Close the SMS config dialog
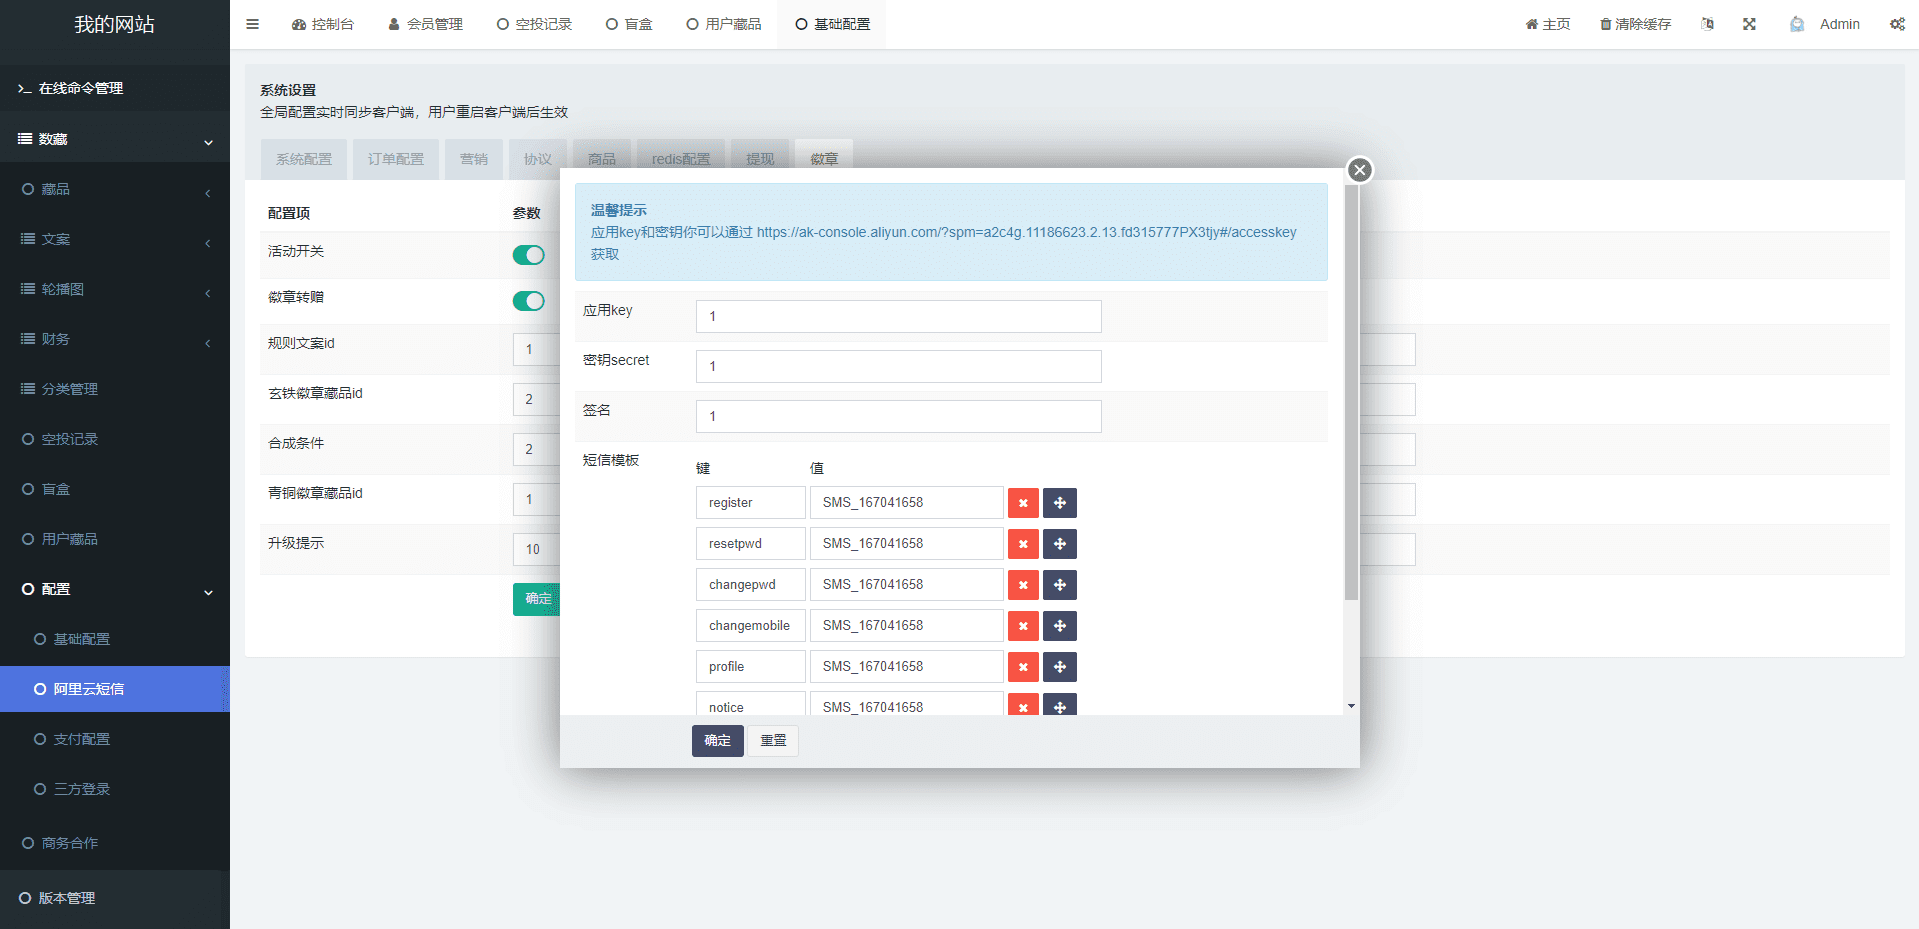Viewport: 1919px width, 929px height. click(x=1359, y=170)
